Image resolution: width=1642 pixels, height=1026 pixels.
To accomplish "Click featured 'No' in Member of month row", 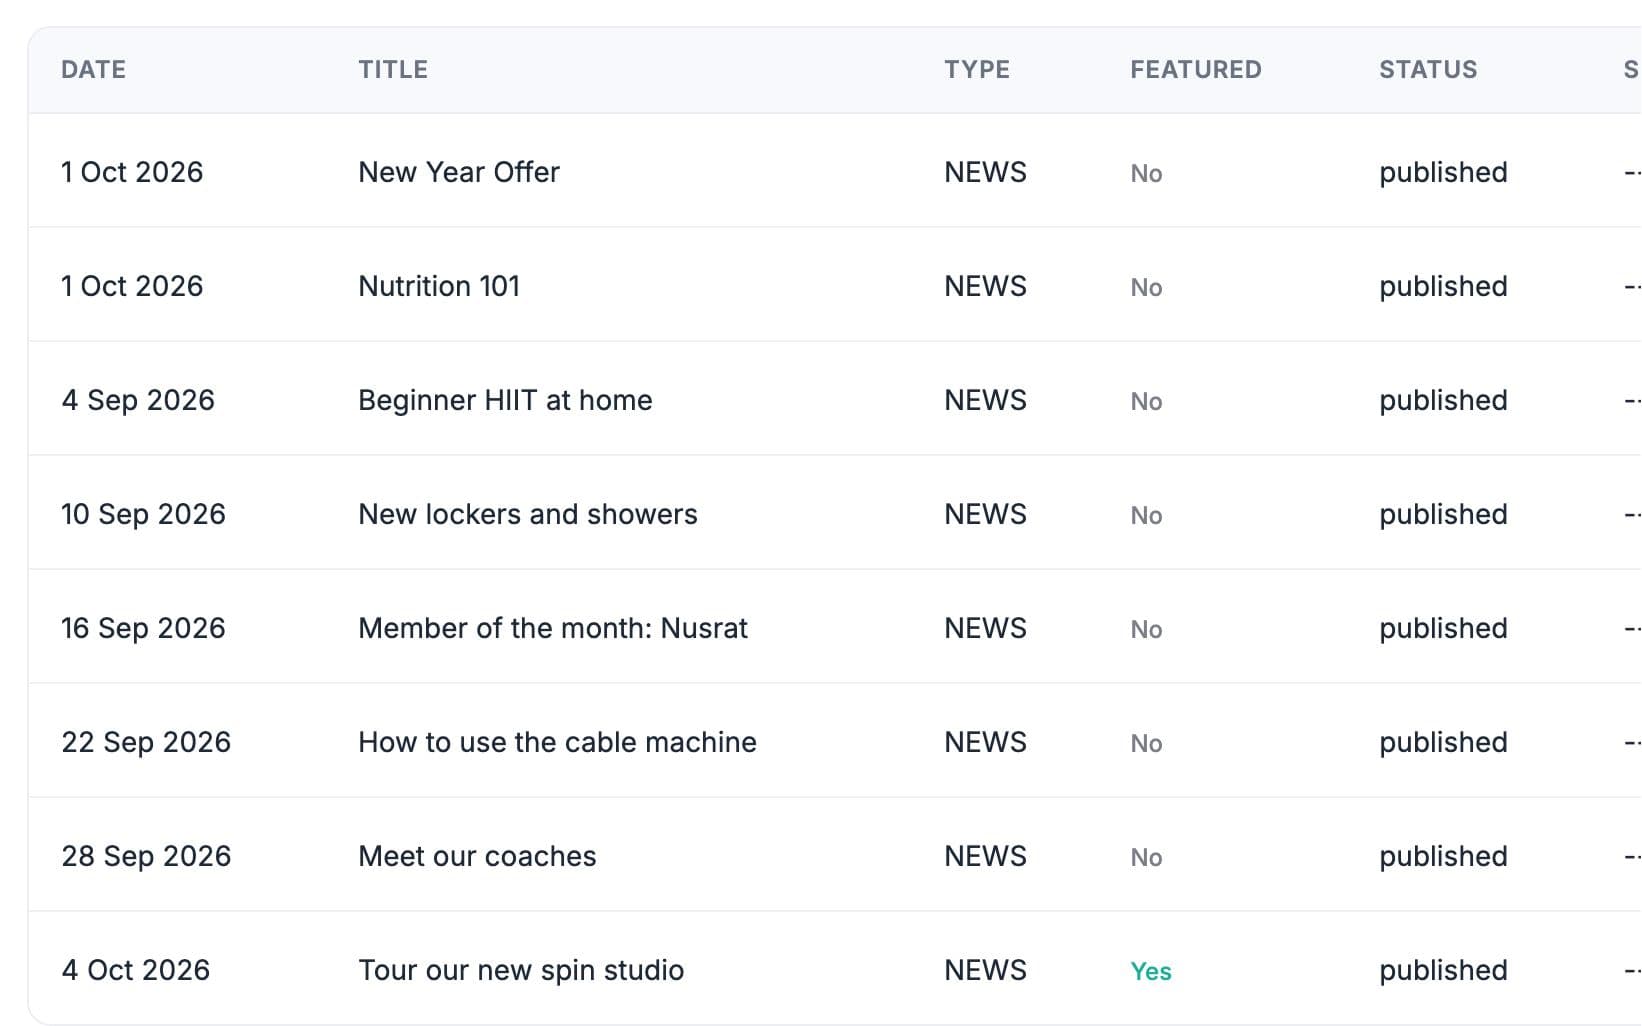I will (1146, 629).
